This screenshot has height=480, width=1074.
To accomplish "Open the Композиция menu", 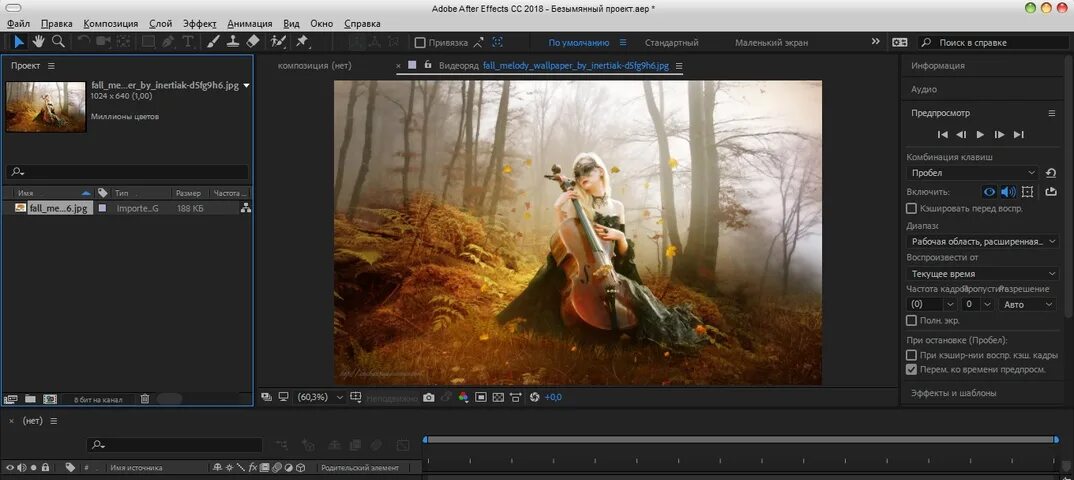I will pyautogui.click(x=110, y=23).
